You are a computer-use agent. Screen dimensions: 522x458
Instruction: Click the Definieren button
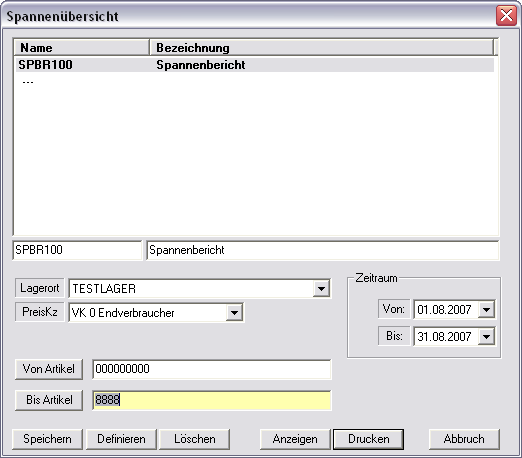(121, 439)
